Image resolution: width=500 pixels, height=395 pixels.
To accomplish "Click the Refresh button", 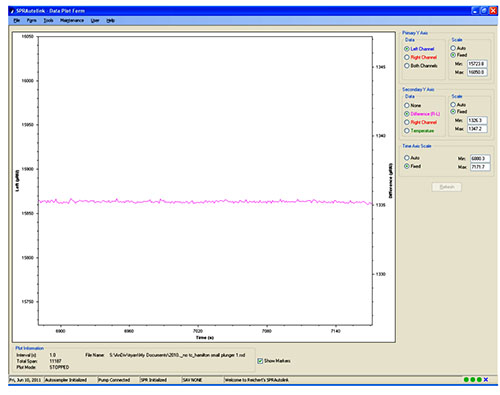I will pos(447,187).
